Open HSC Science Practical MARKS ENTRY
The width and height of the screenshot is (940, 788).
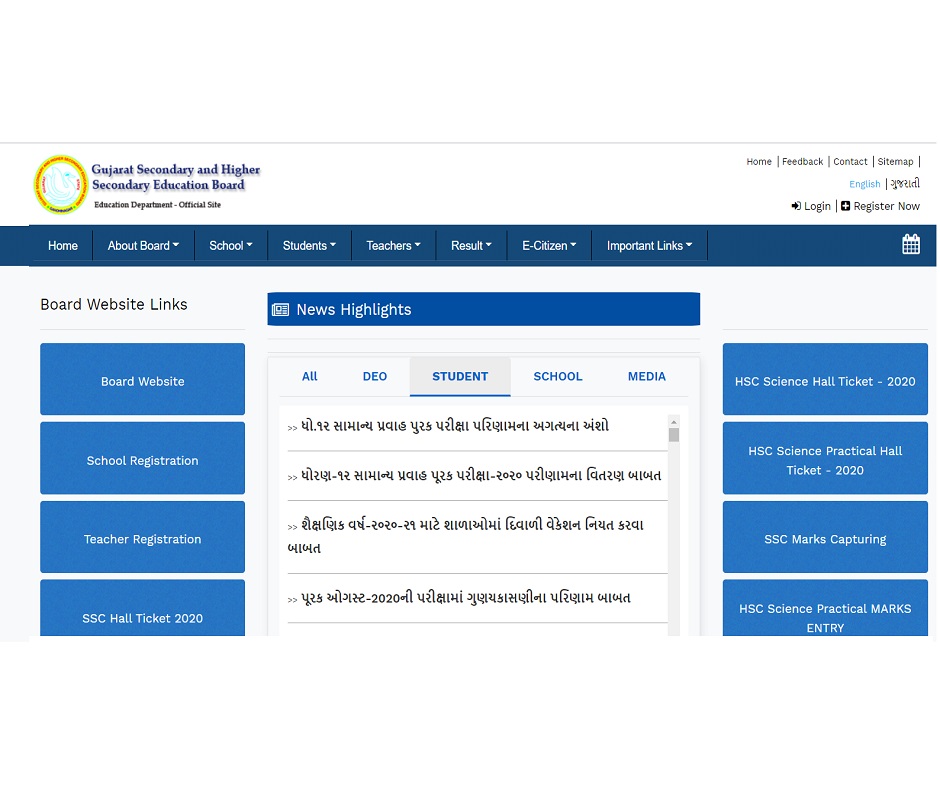tap(825, 607)
